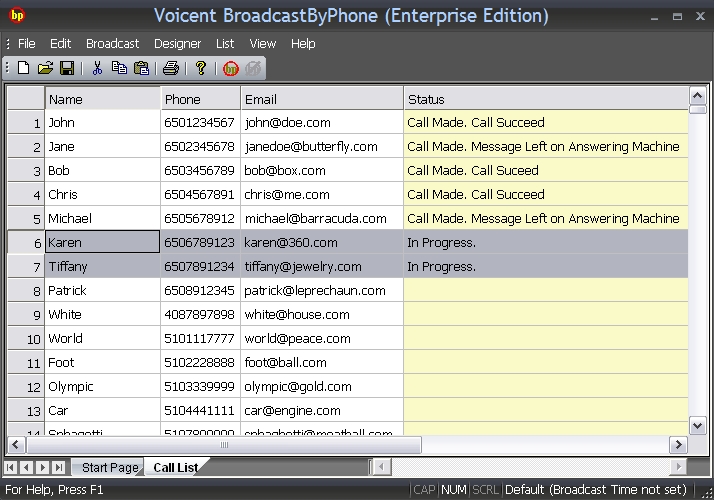Open the Edit menu

click(60, 44)
